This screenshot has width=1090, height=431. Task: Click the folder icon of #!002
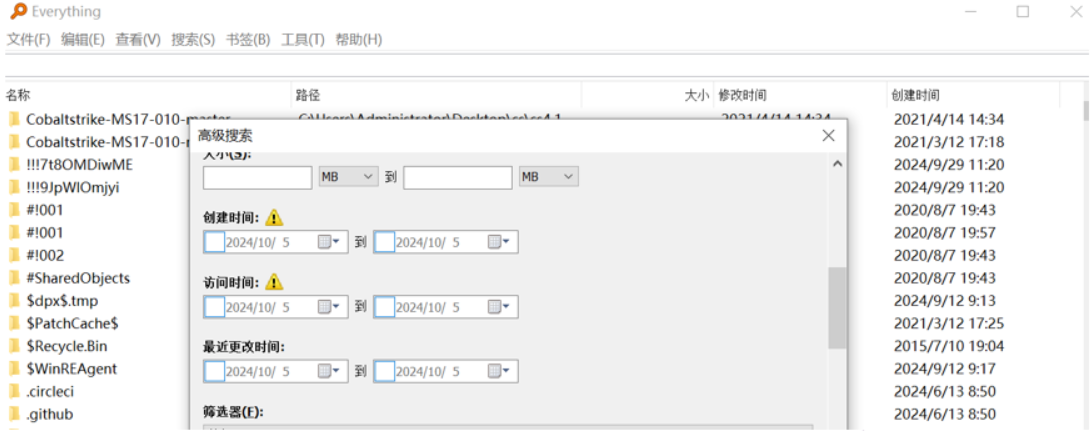tap(14, 255)
